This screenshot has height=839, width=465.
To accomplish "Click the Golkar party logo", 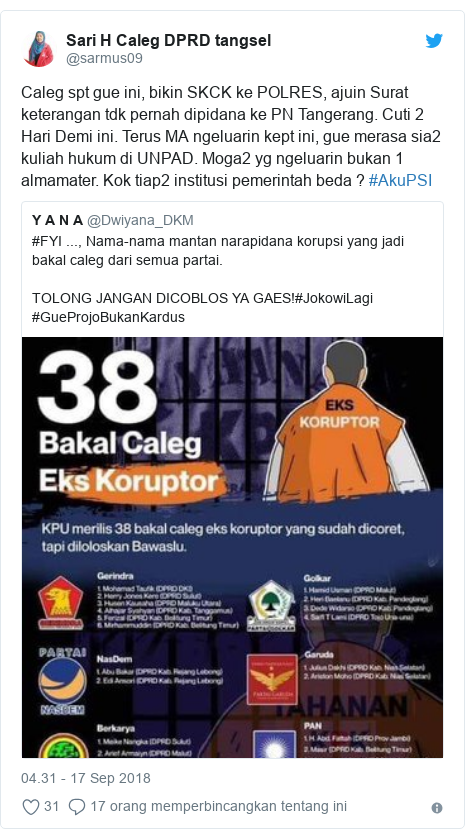I will tap(271, 606).
